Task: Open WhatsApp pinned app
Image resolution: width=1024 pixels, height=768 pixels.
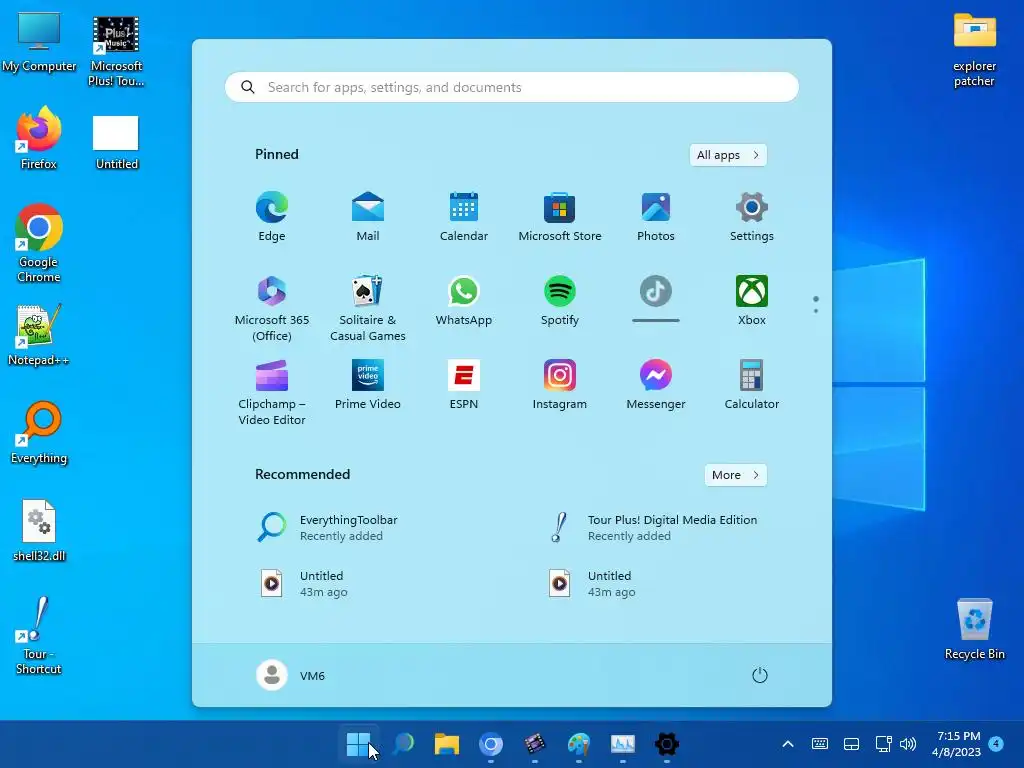Action: (x=464, y=301)
